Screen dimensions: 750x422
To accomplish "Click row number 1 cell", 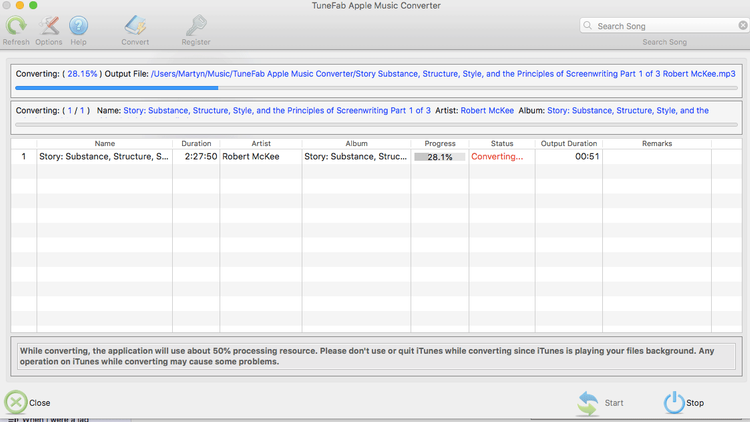I will coord(23,156).
